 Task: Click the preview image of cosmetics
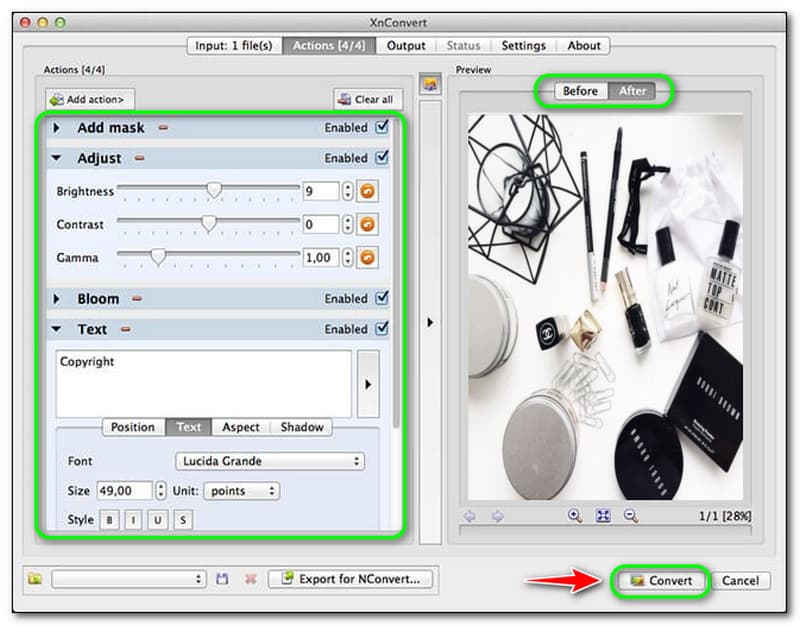(605, 307)
